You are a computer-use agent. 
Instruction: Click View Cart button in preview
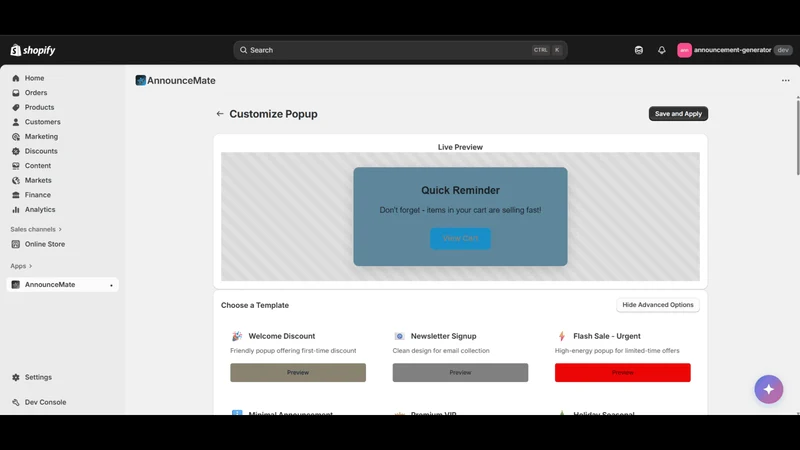point(460,238)
